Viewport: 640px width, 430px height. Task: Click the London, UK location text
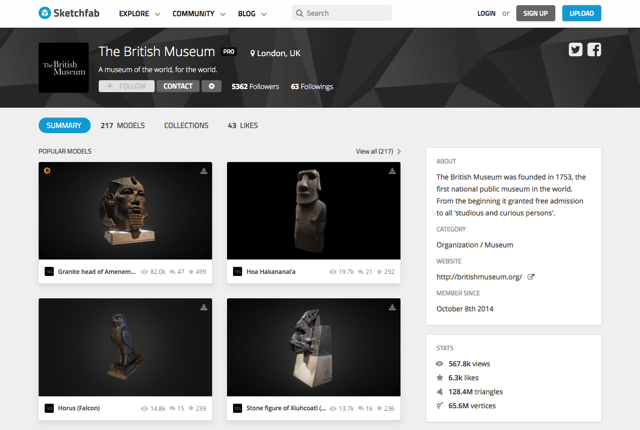(x=279, y=53)
